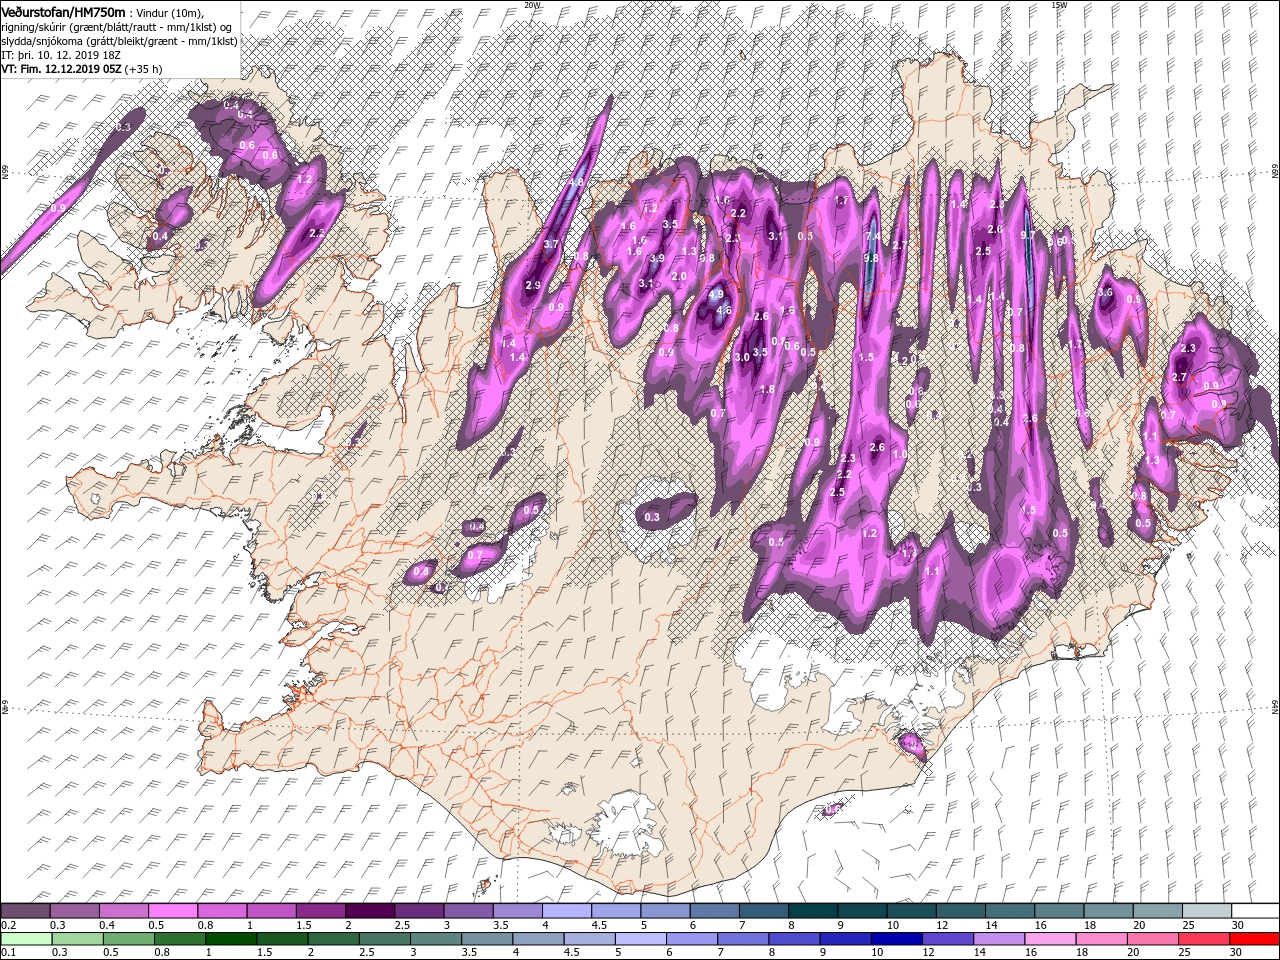Click the top-row legend swatch between 0.5 and 0.8
The height and width of the screenshot is (960, 1280).
pos(173,911)
